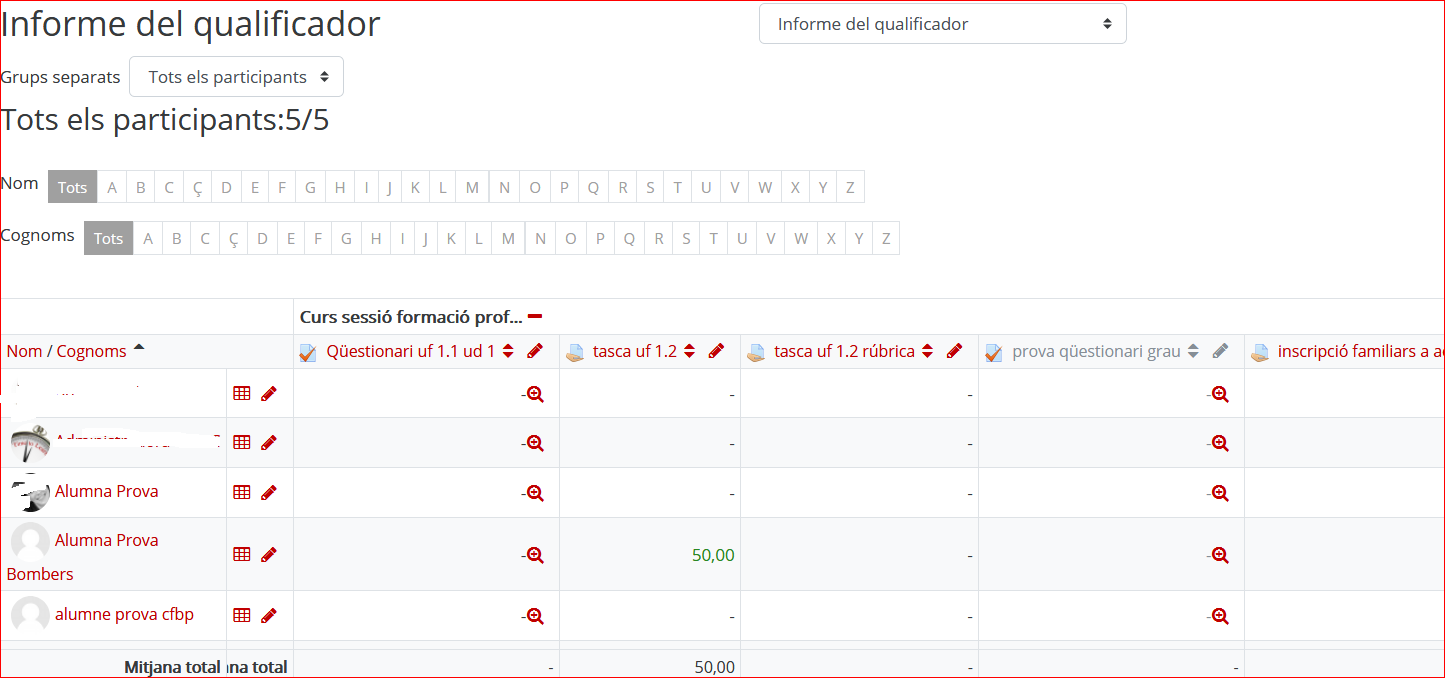The height and width of the screenshot is (678, 1445).
Task: Analyse prova qüestionari grau magnifier for alumne prova cfbp
Action: 1220,617
